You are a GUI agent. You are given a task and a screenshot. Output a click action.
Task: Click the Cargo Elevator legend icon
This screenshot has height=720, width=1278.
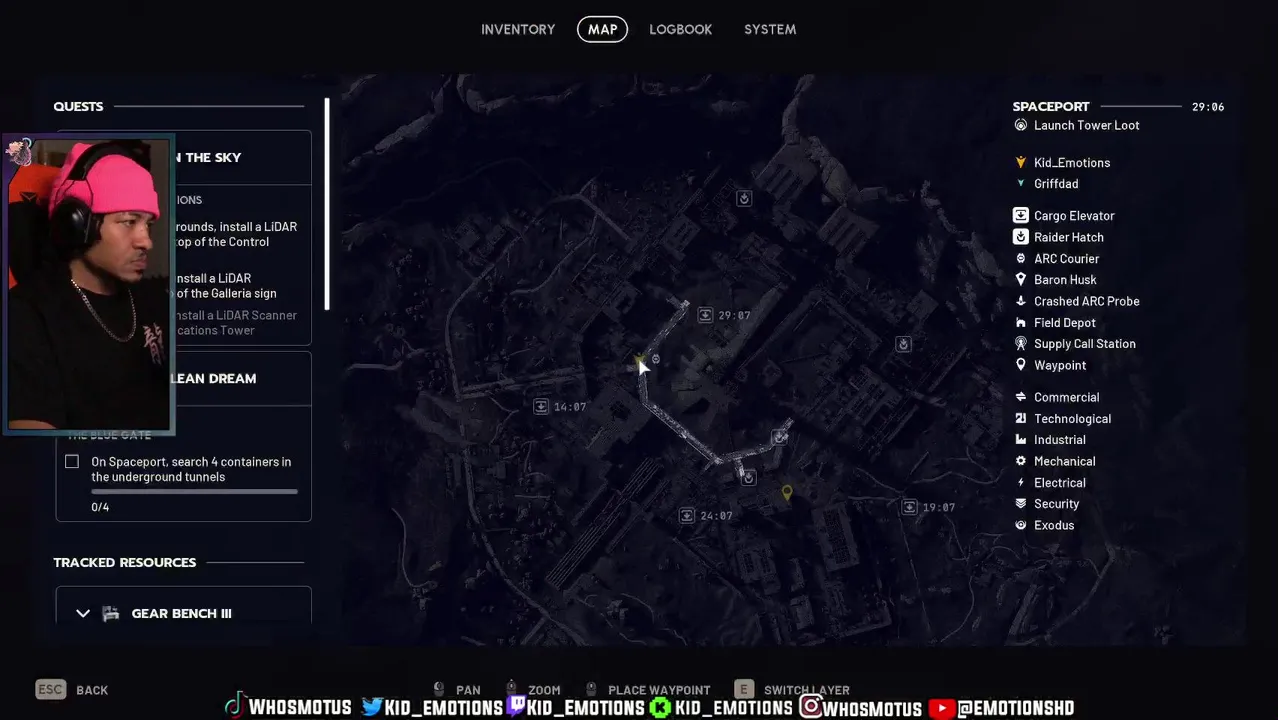[1020, 215]
